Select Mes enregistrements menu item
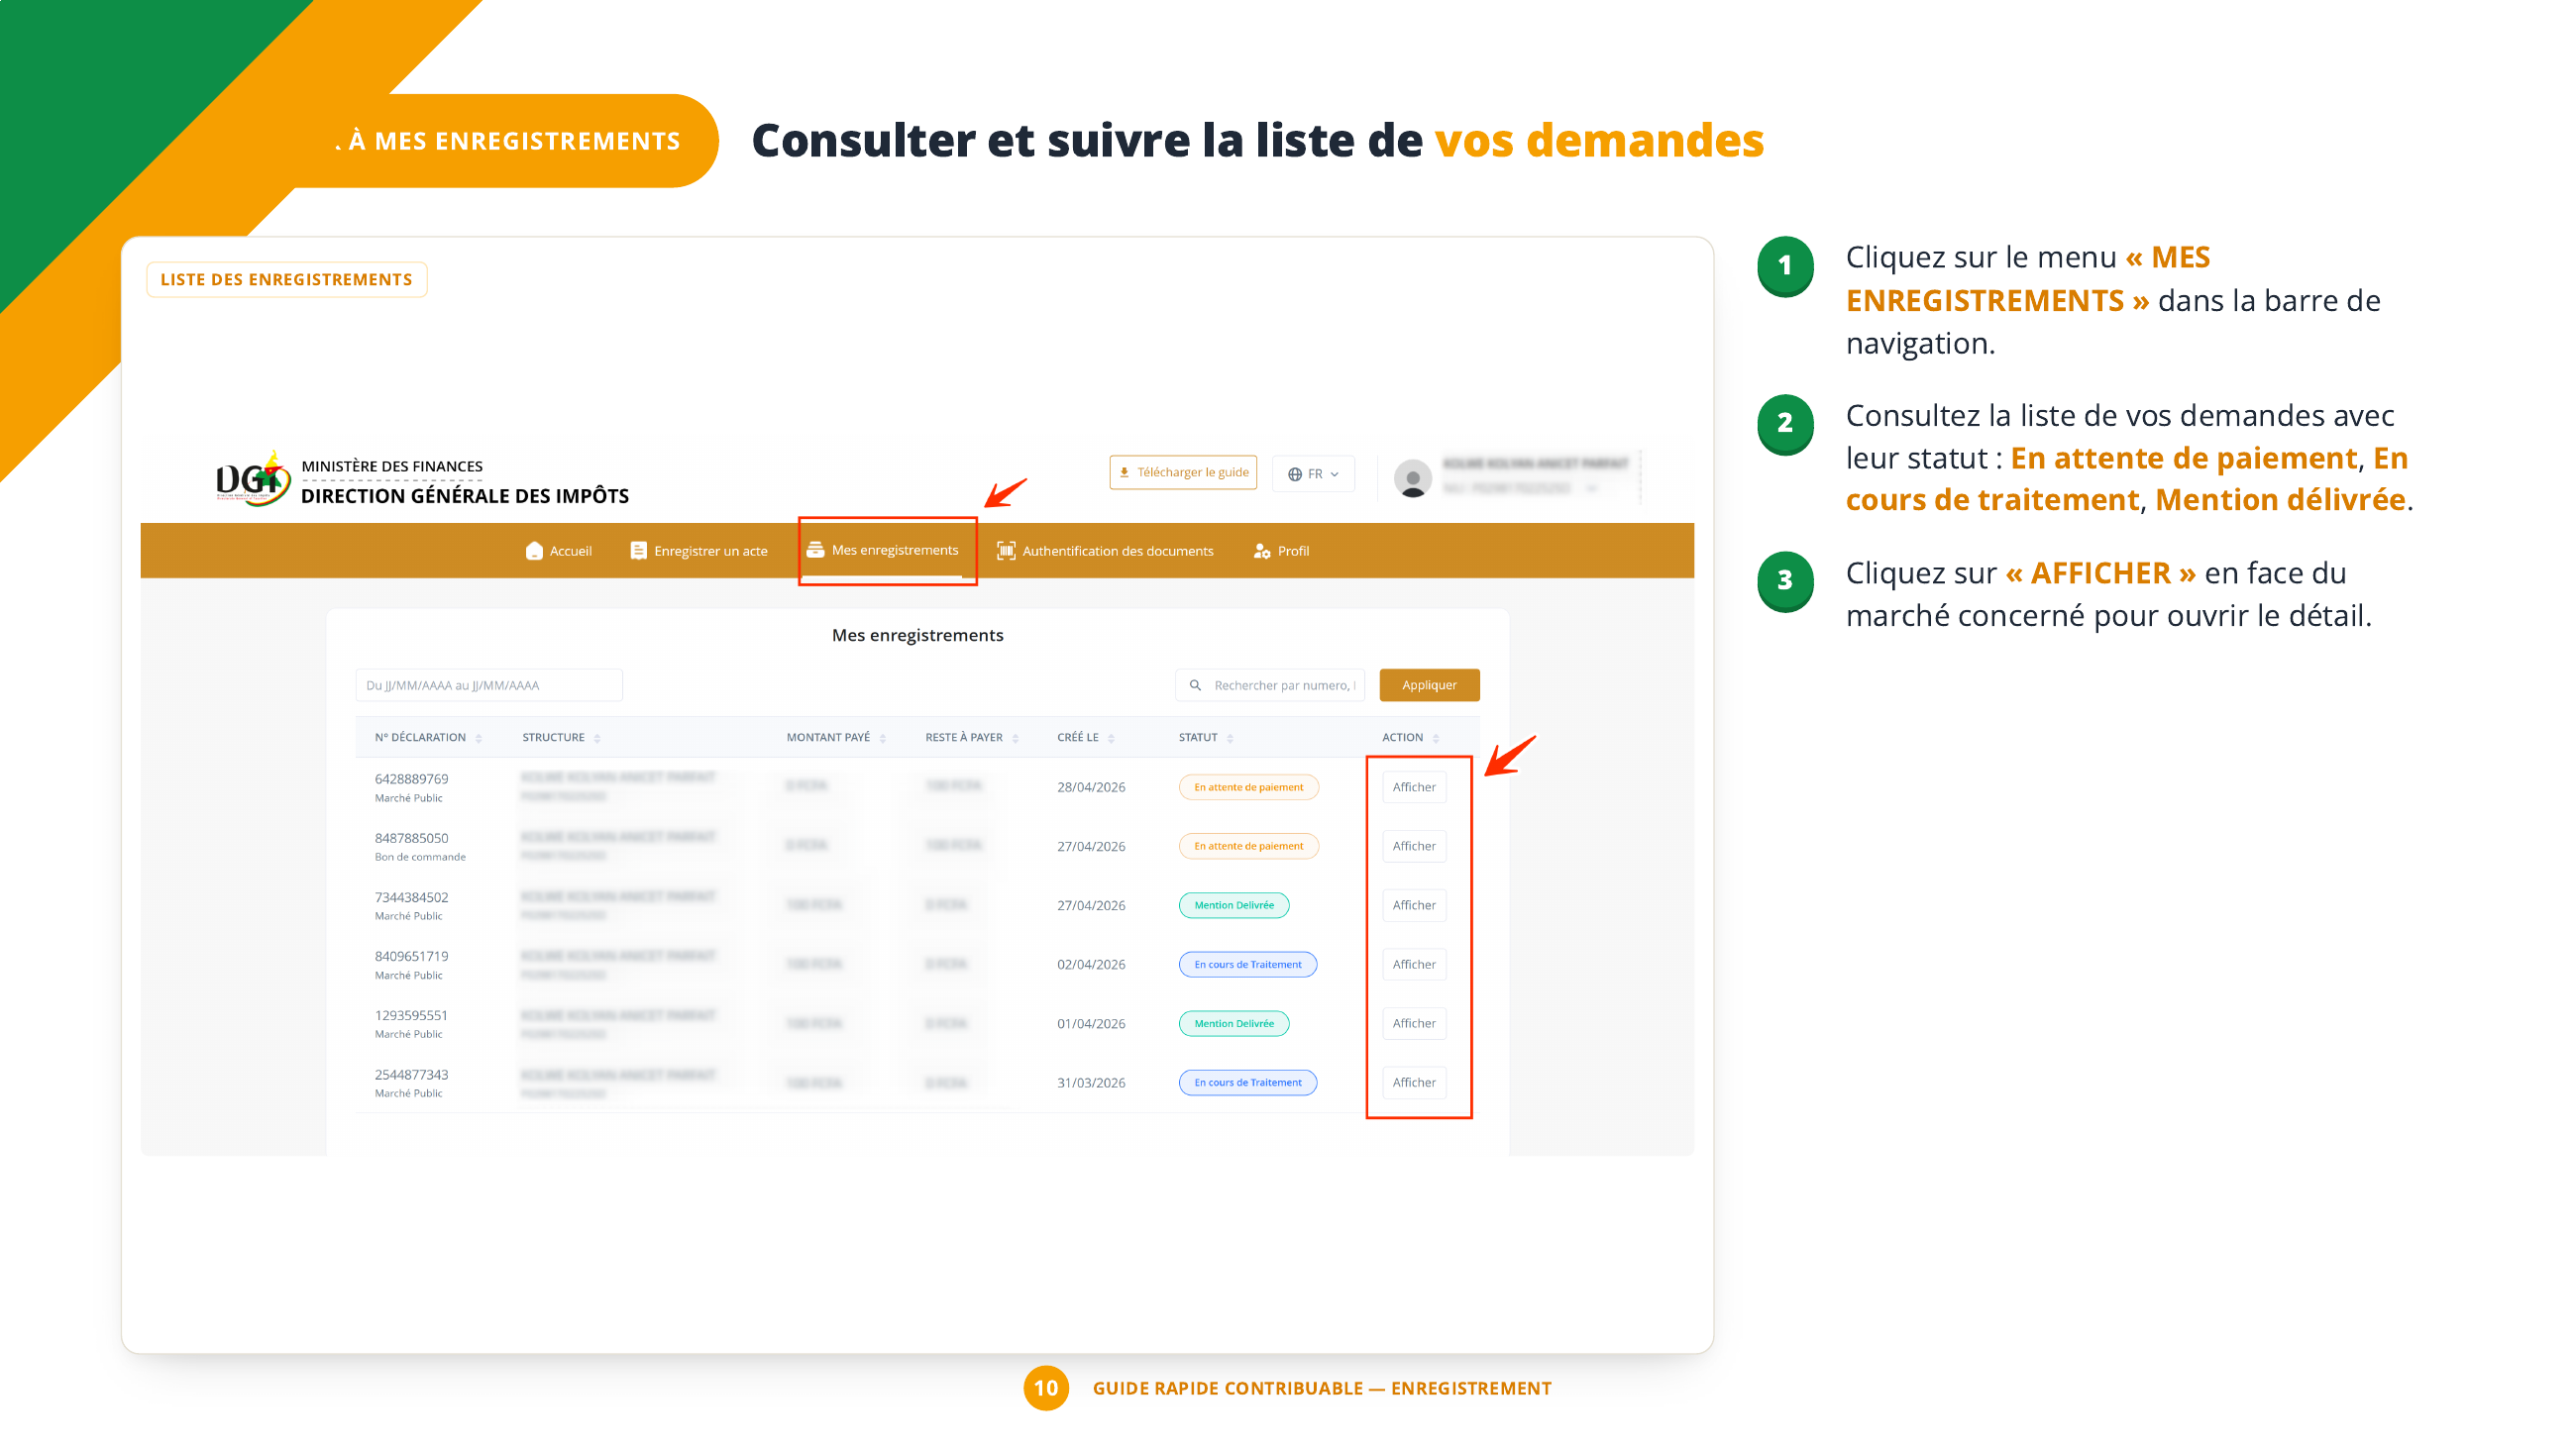The width and height of the screenshot is (2576, 1449). coord(882,550)
